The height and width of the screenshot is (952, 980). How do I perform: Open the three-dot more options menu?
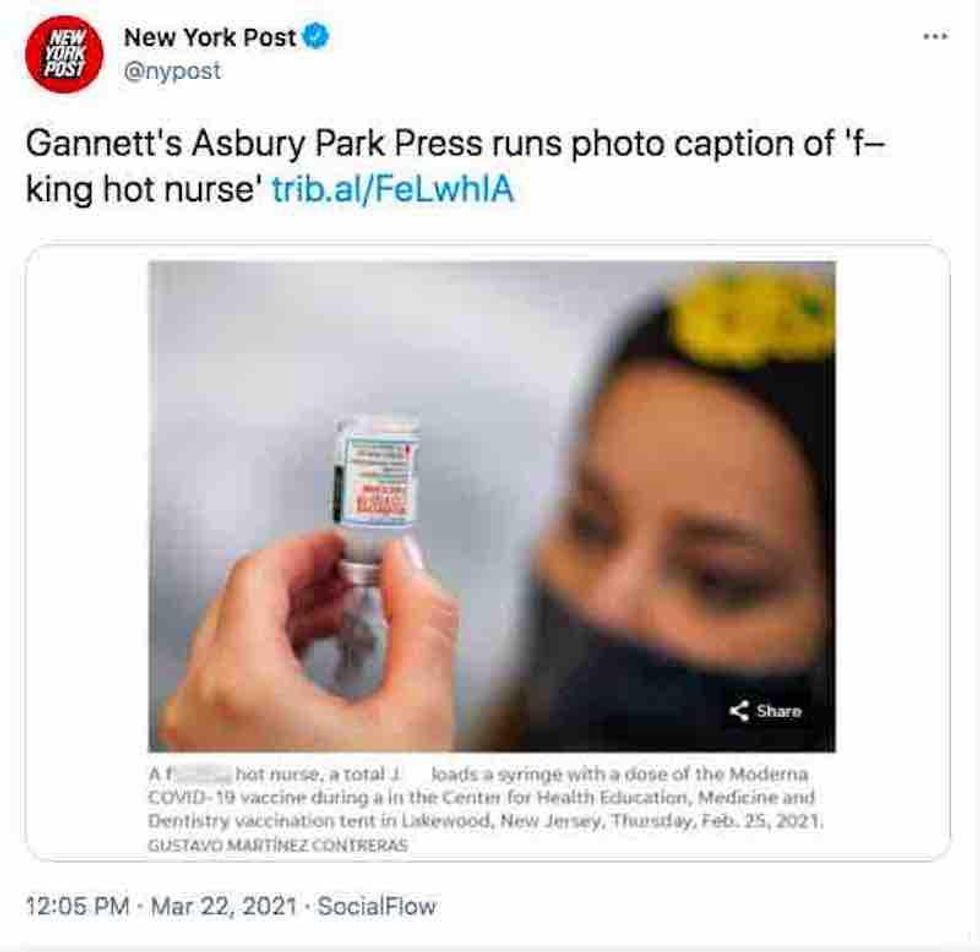(x=936, y=37)
